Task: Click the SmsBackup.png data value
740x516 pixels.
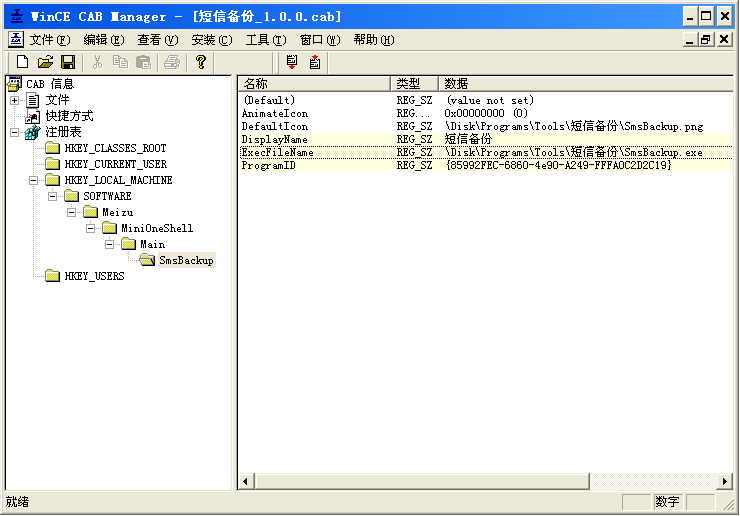Action: pyautogui.click(x=574, y=127)
